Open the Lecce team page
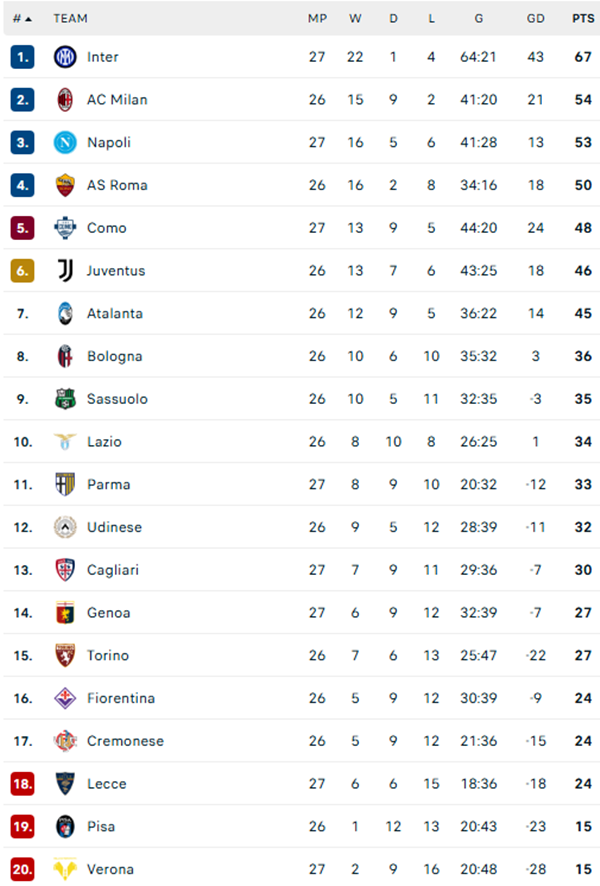The width and height of the screenshot is (600, 886). coord(103,784)
